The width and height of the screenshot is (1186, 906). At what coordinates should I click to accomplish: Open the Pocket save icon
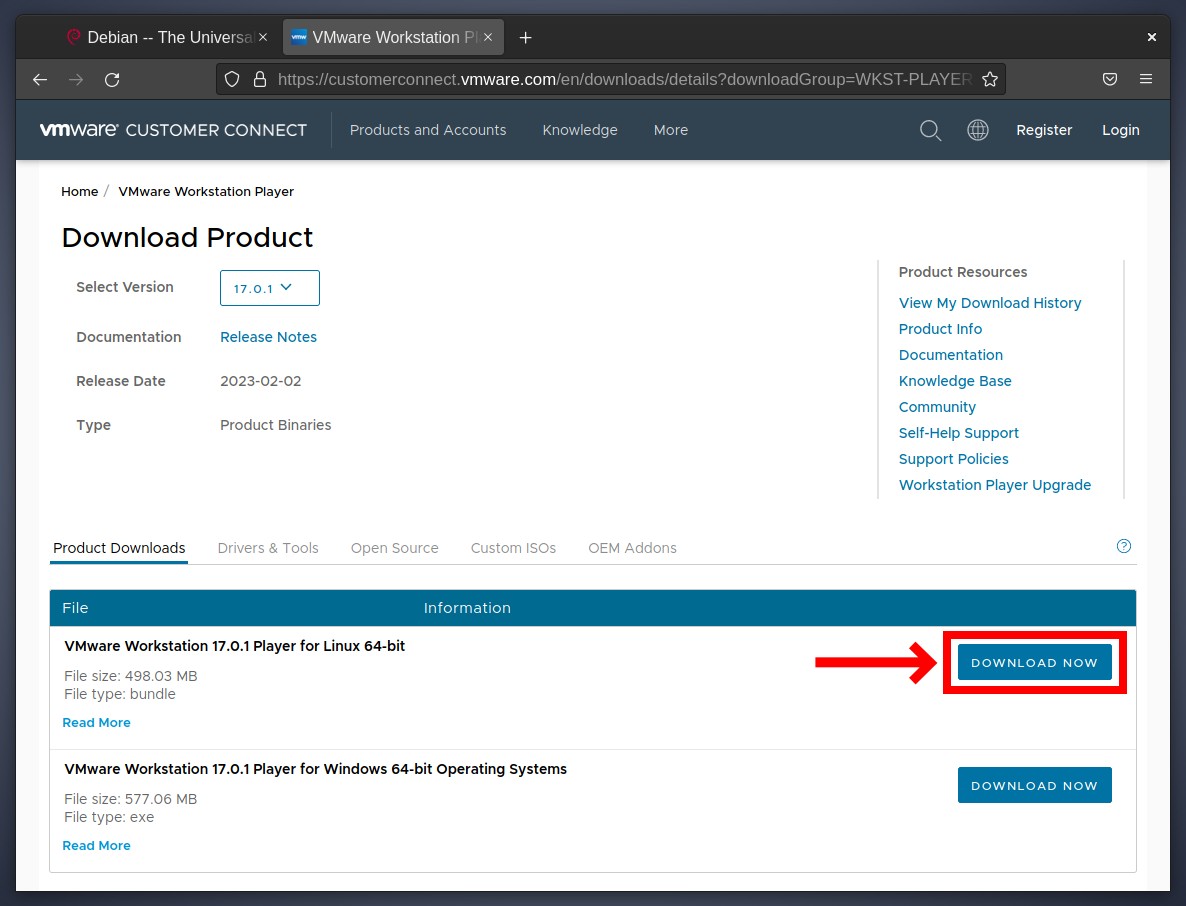[x=1110, y=79]
